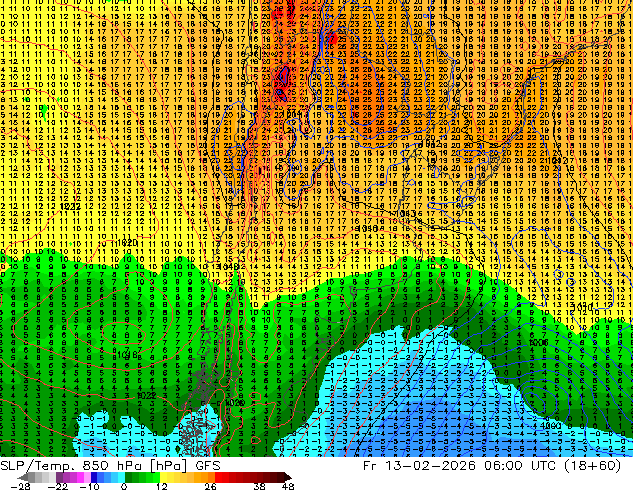The image size is (634, 490).
Task: Click the '-22' legend value
Action: click(x=58, y=486)
